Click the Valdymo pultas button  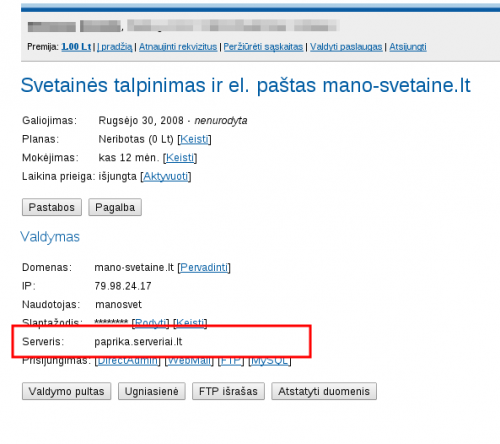66,391
